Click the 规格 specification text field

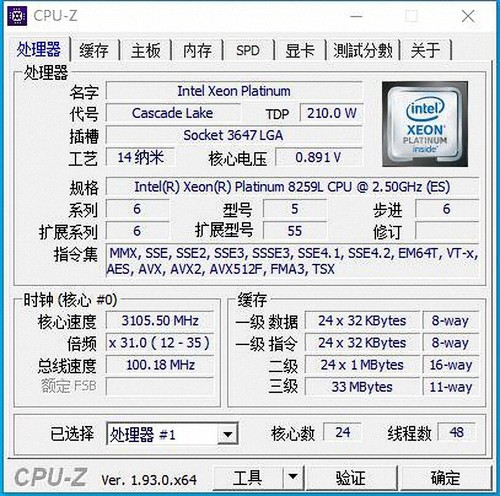292,187
